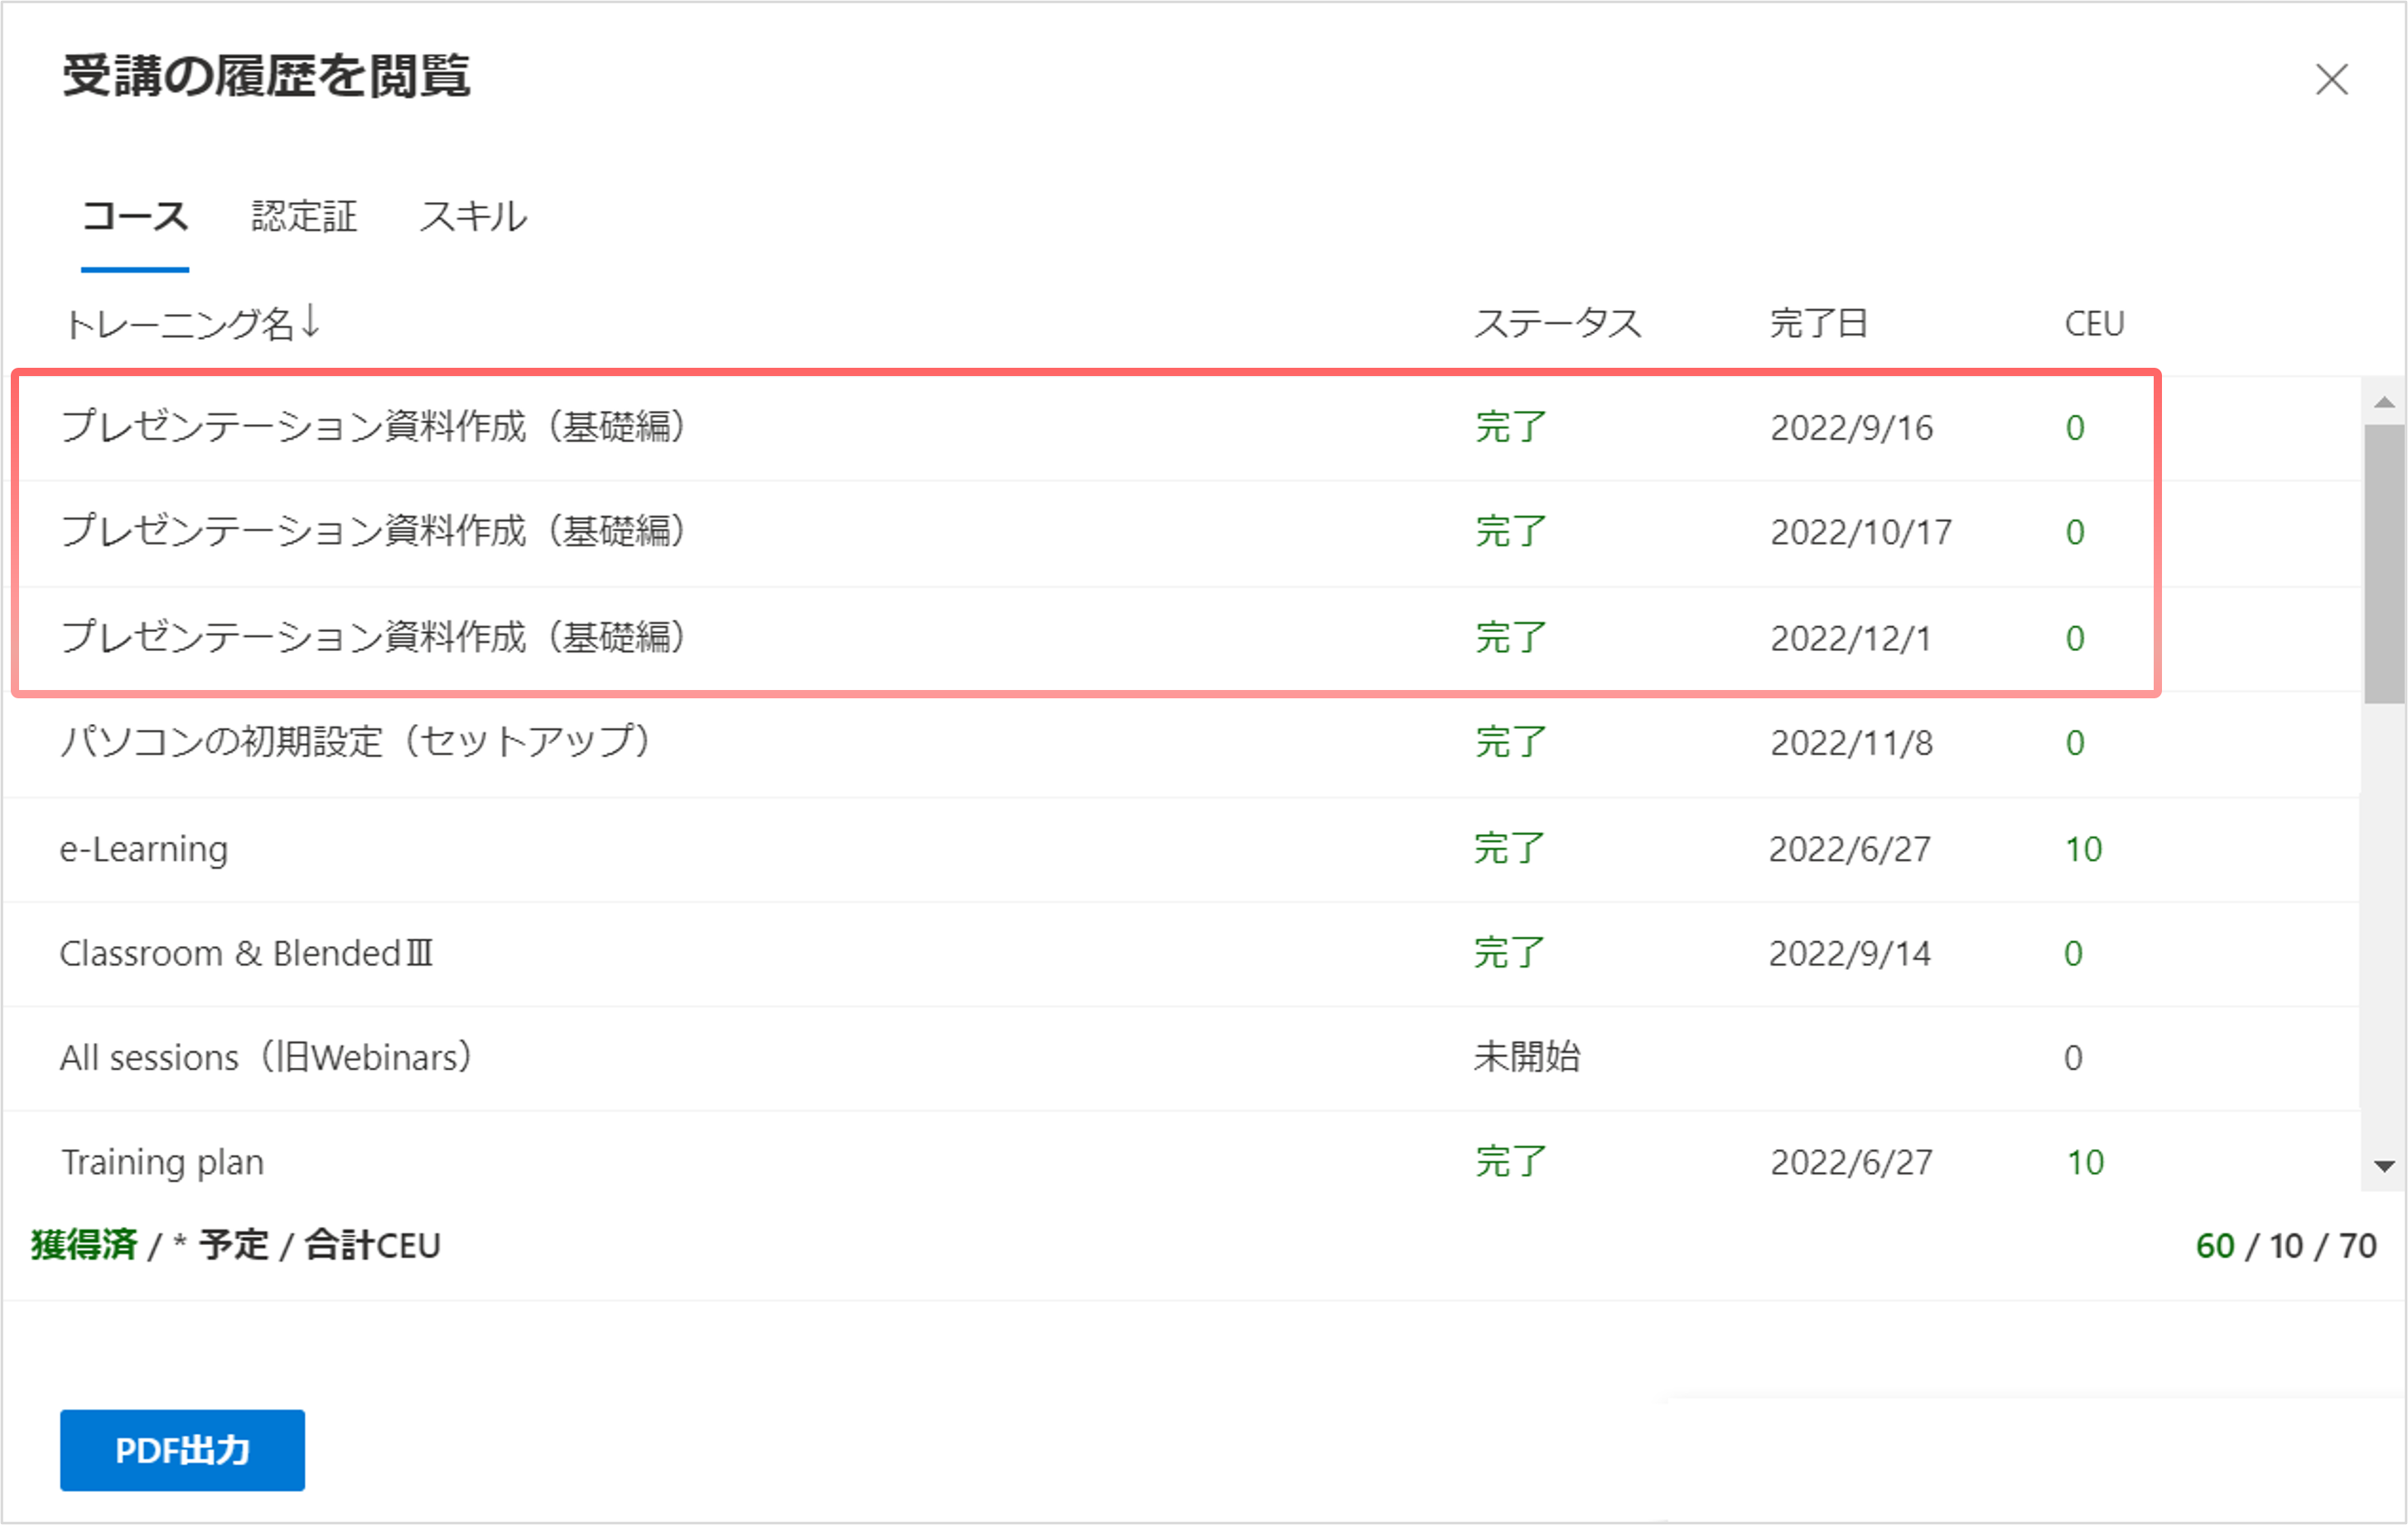
Task: Click the scrollbar down arrow
Action: tap(2384, 1166)
